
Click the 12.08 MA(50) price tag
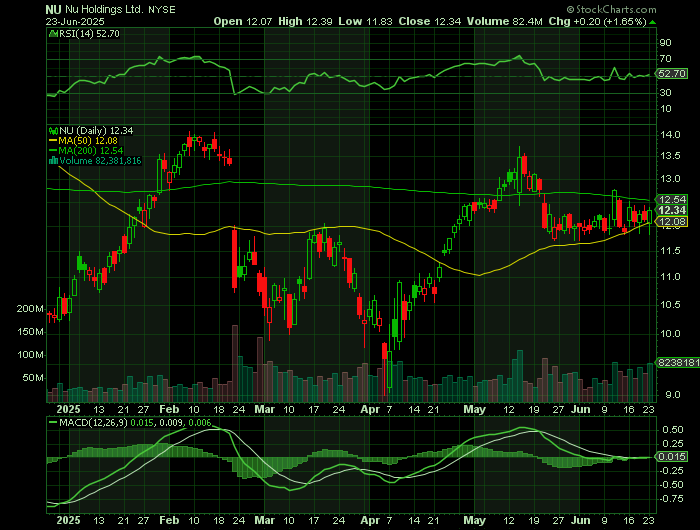pyautogui.click(x=672, y=222)
